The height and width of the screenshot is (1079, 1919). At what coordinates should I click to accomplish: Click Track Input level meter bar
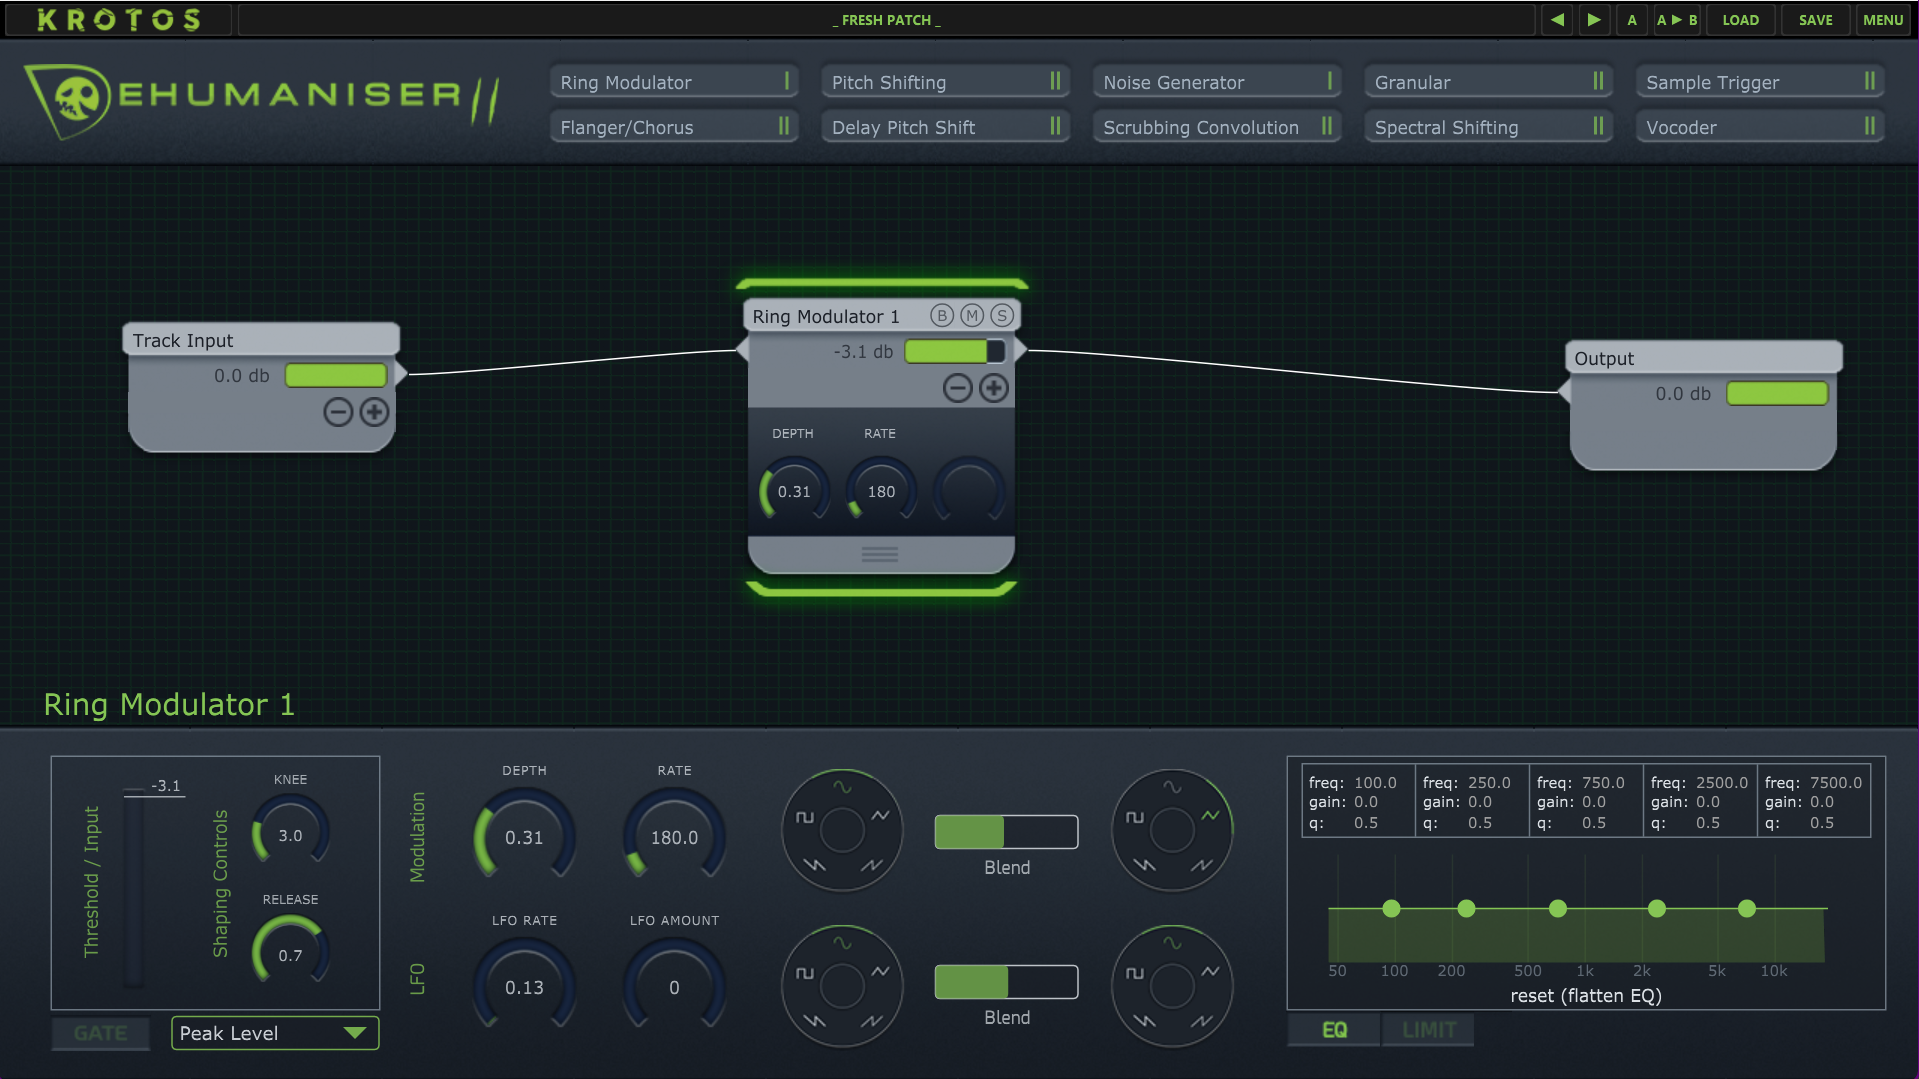click(336, 375)
